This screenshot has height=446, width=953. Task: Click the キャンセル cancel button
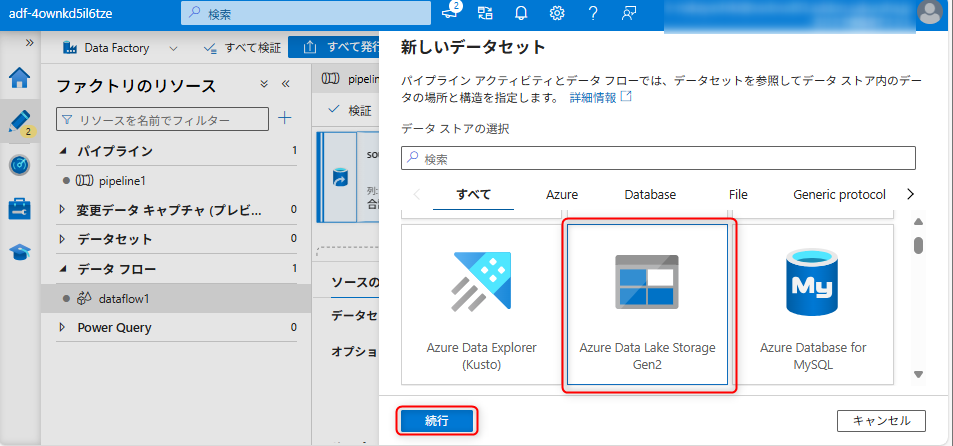point(881,420)
